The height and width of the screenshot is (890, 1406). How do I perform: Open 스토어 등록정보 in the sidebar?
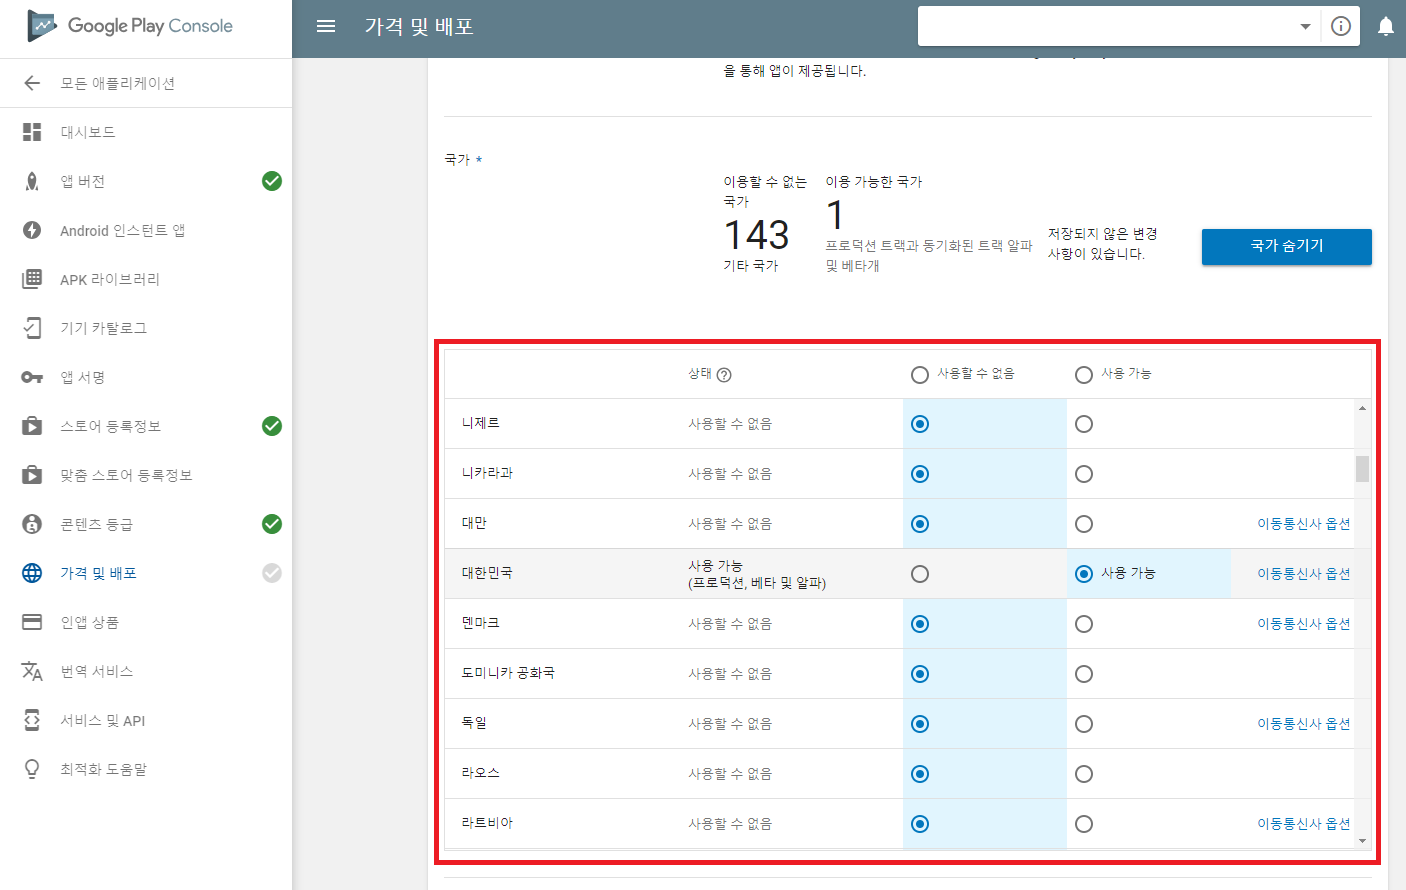(x=110, y=426)
